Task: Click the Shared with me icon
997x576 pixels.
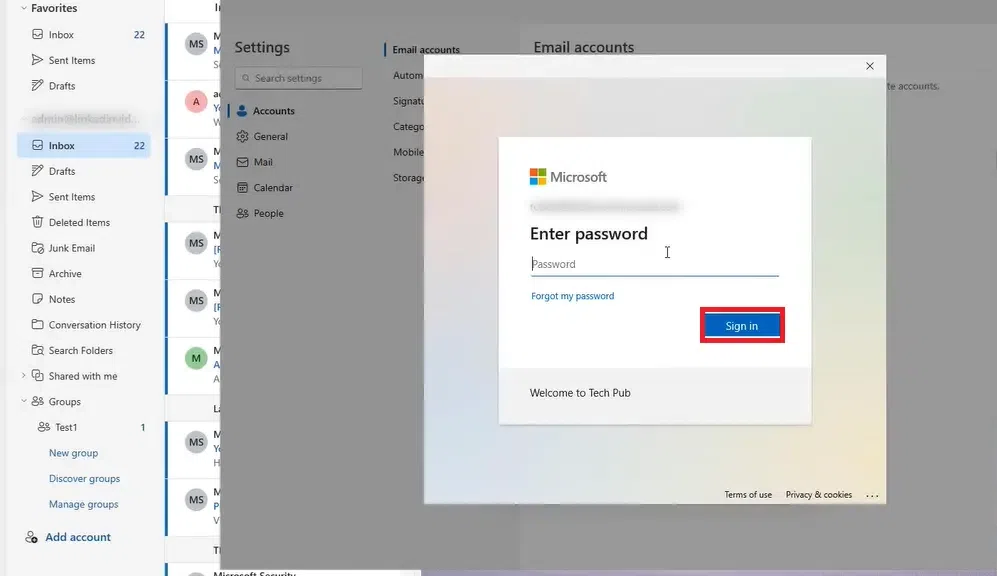Action: (38, 376)
